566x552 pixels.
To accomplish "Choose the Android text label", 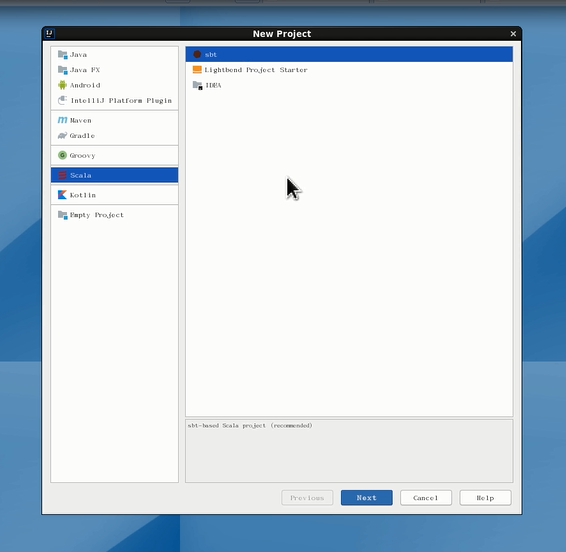I will tap(85, 85).
